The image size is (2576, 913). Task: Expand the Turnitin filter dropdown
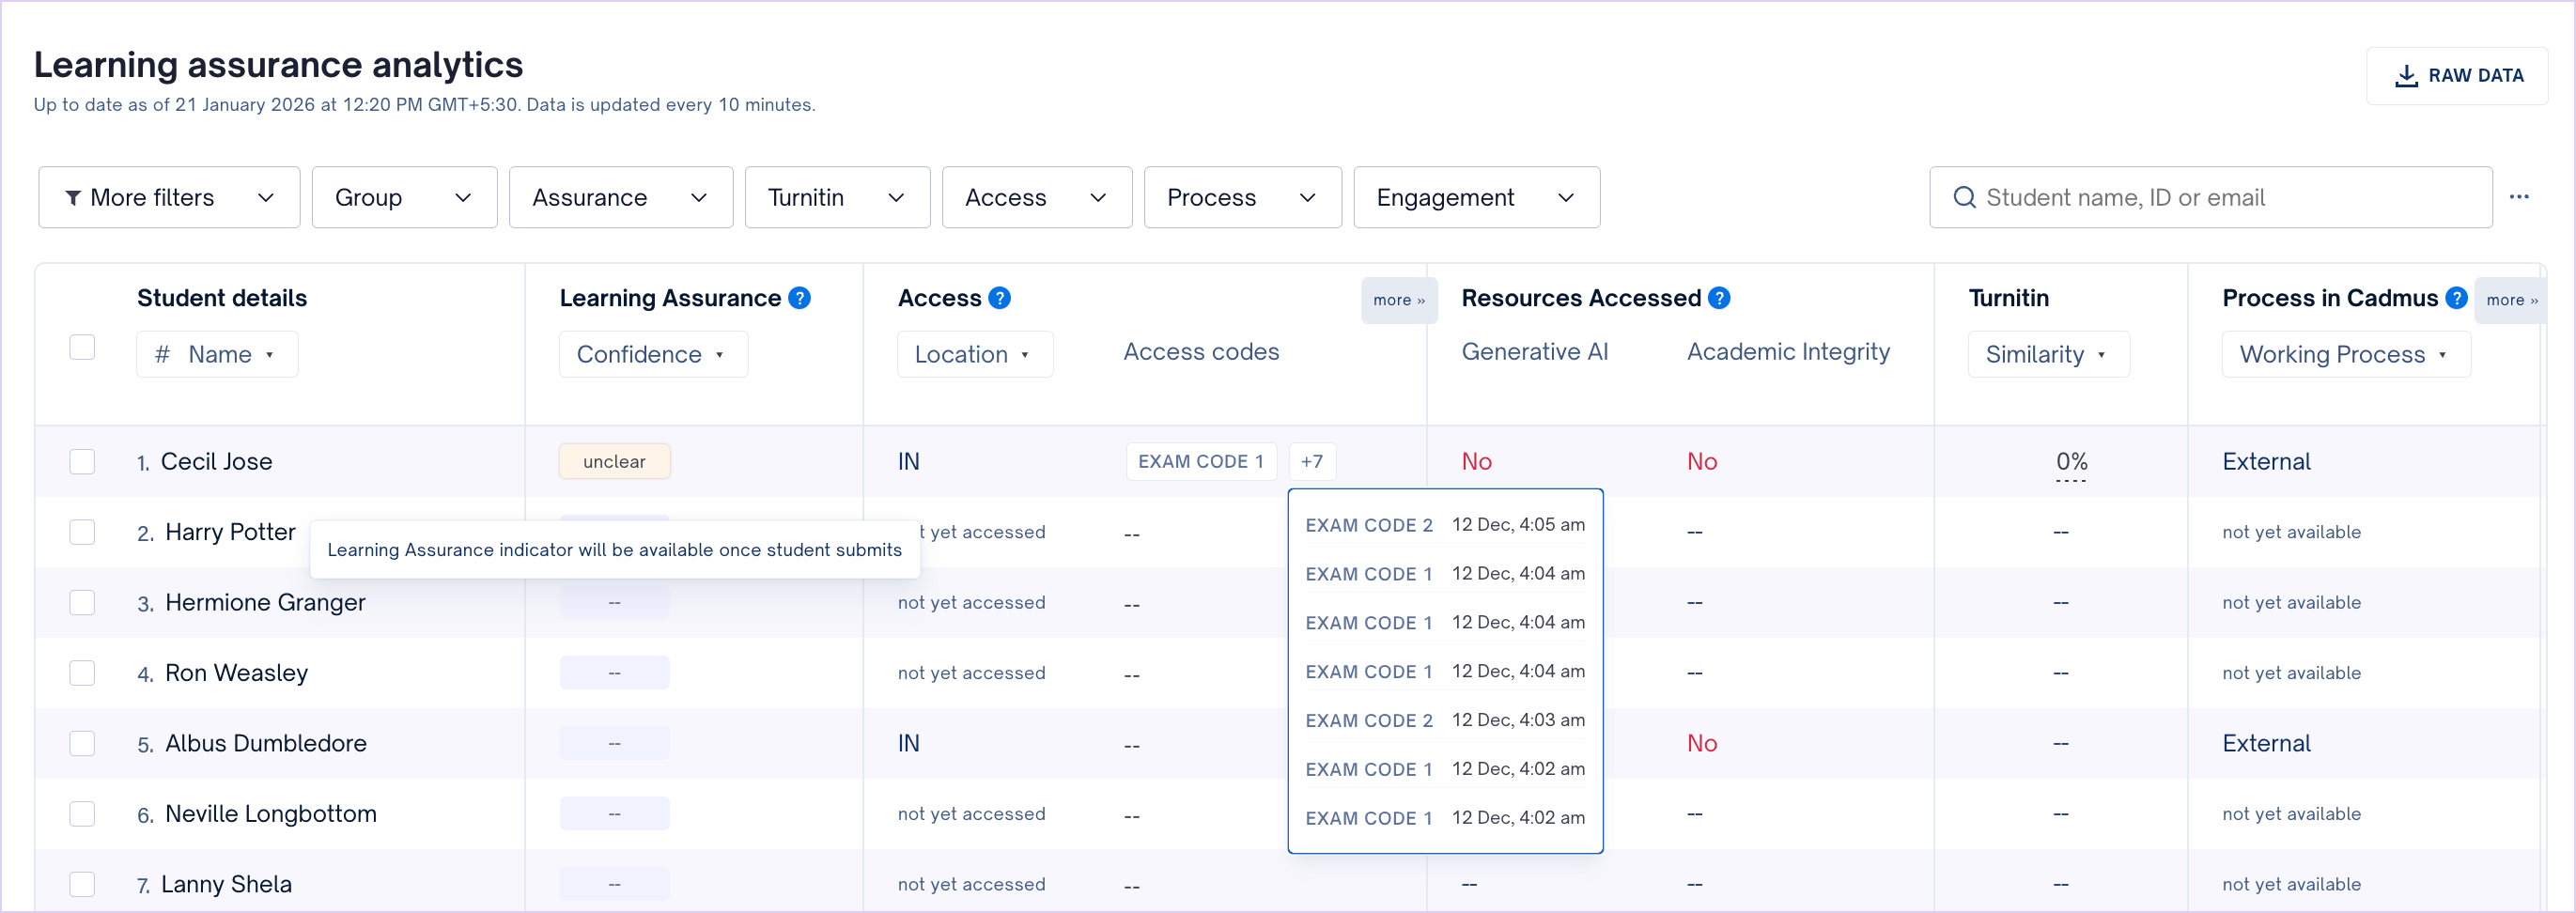tap(836, 197)
